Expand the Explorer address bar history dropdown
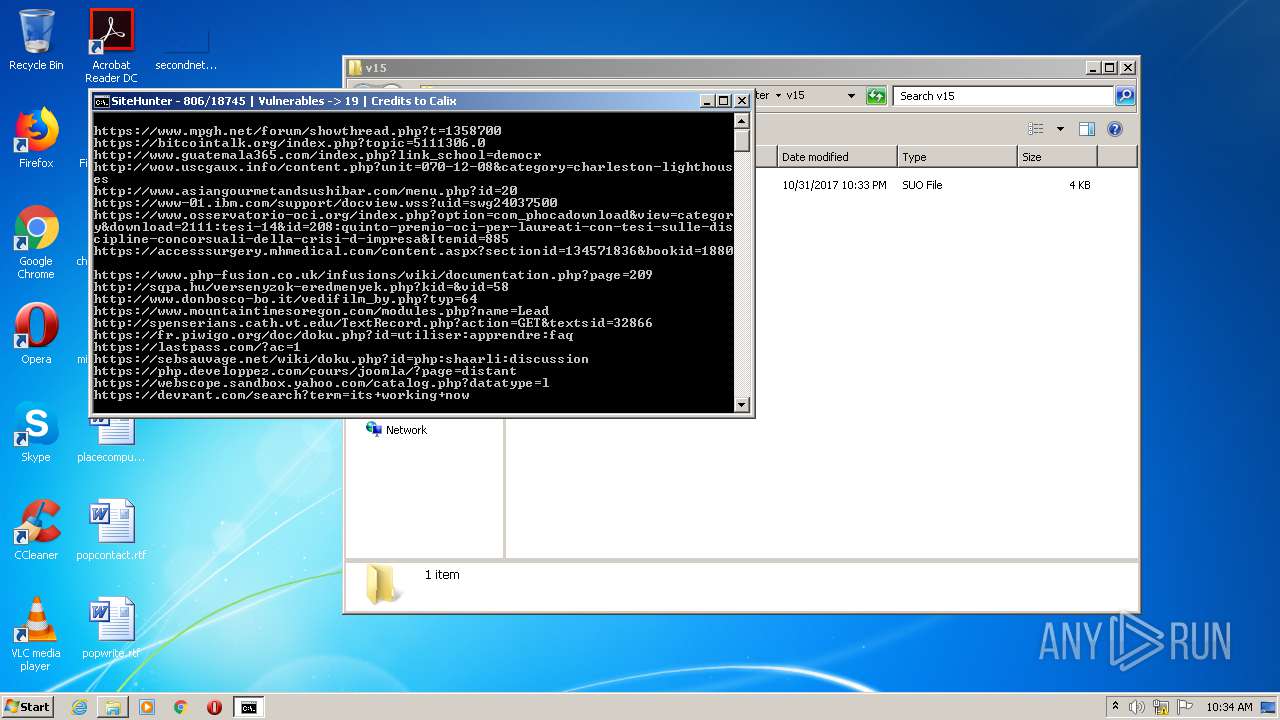 851,96
